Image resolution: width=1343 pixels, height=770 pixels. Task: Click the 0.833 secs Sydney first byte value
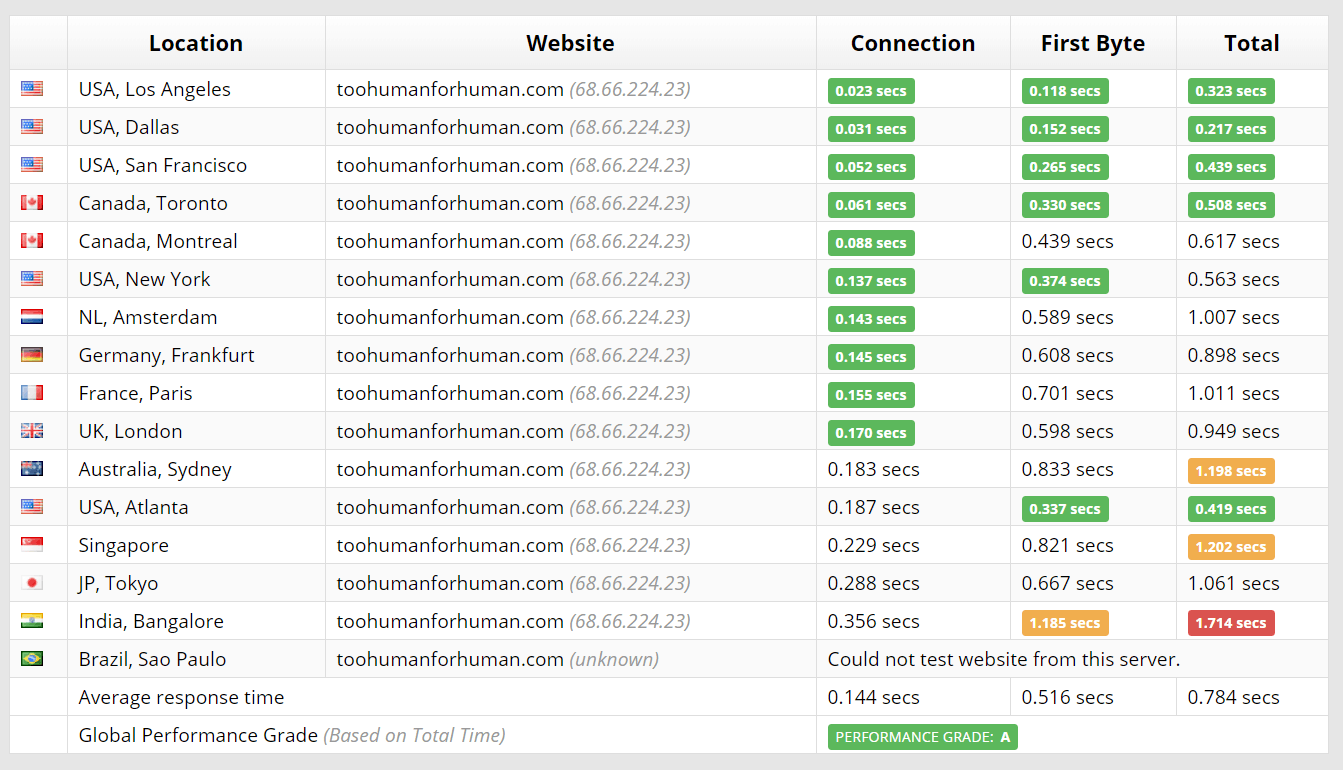[x=1068, y=469]
